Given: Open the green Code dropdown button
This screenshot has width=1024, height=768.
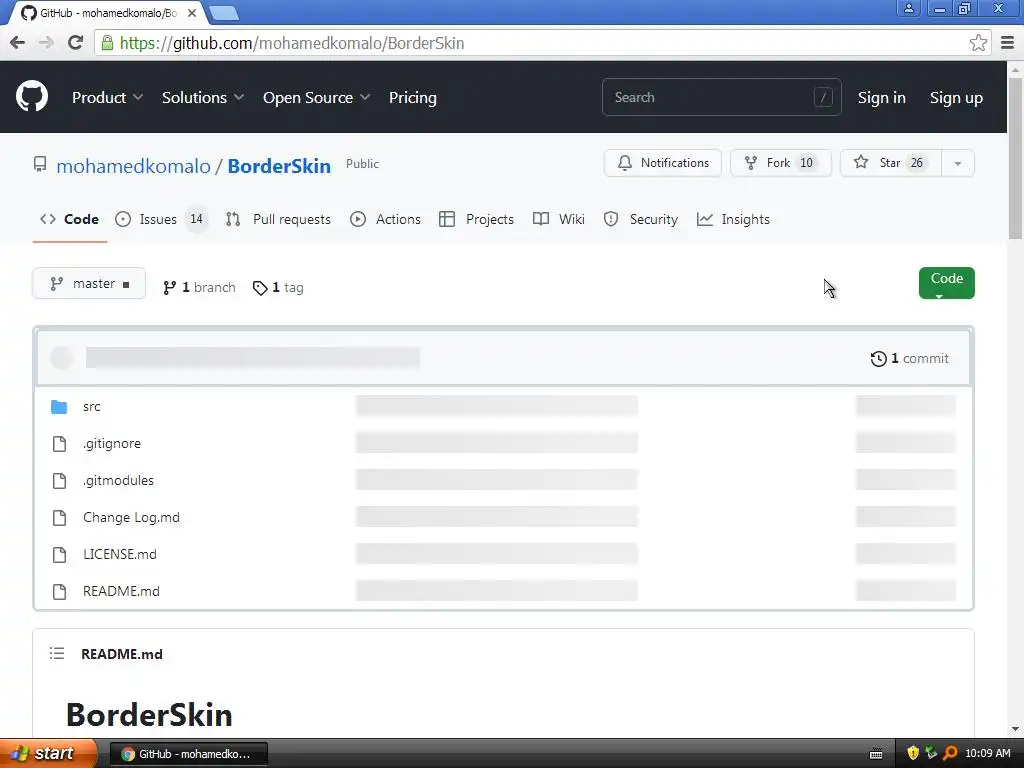Looking at the screenshot, I should point(946,283).
